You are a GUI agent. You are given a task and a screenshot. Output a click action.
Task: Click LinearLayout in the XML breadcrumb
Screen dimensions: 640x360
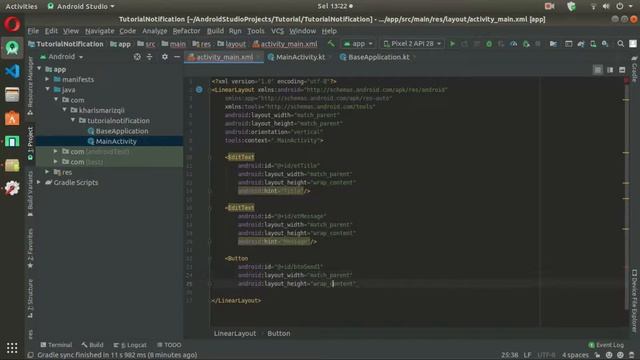[235, 333]
